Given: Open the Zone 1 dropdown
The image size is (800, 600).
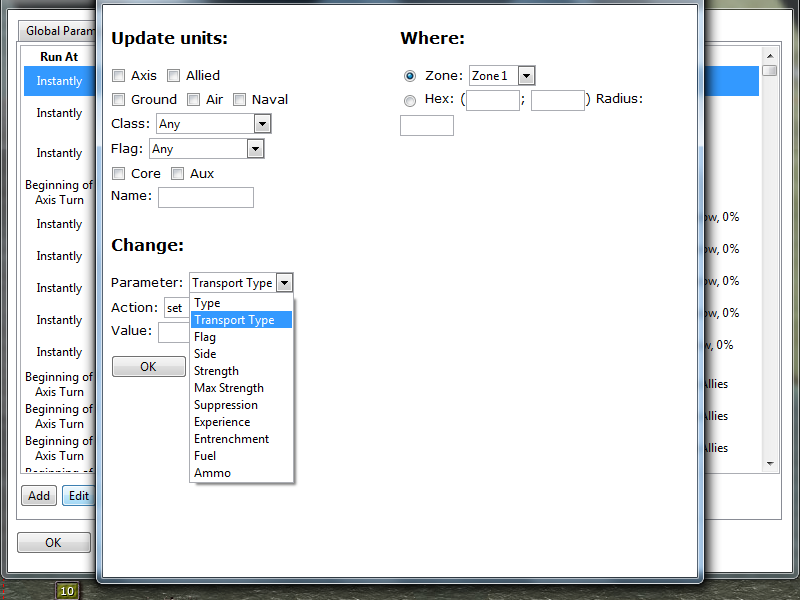Looking at the screenshot, I should click(526, 76).
